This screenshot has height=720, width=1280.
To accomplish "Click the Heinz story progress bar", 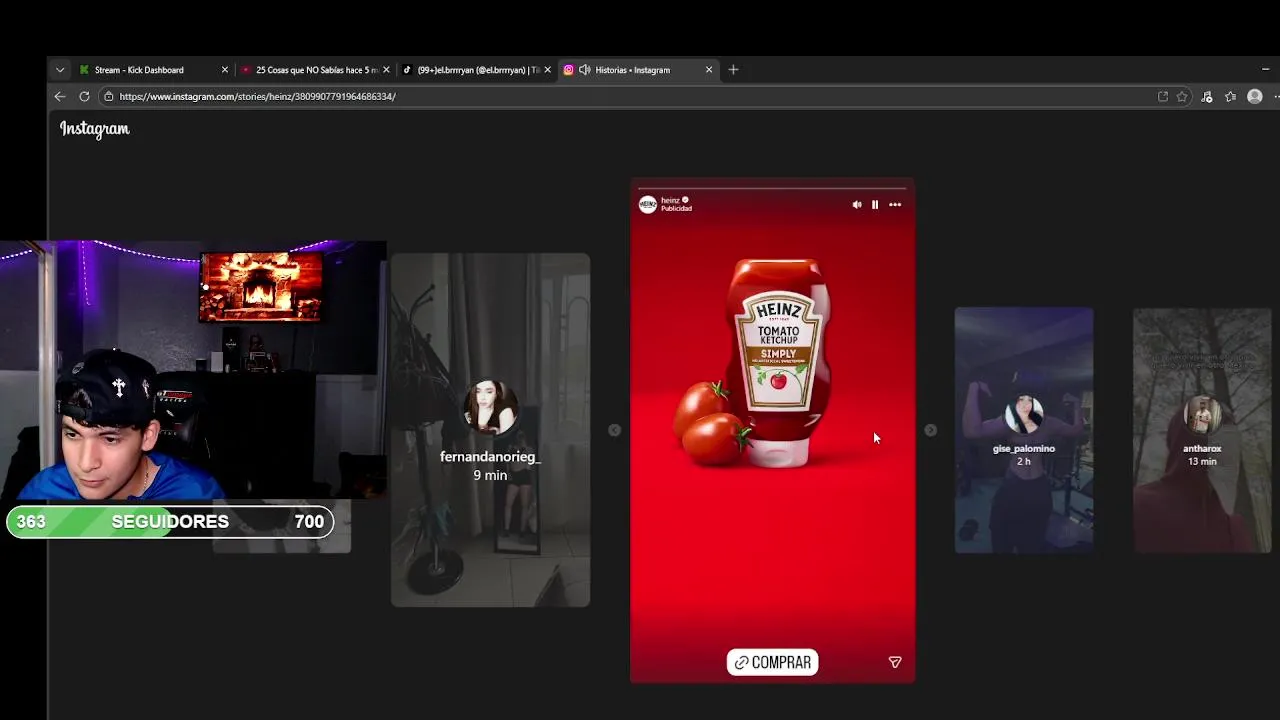I will tap(772, 187).
